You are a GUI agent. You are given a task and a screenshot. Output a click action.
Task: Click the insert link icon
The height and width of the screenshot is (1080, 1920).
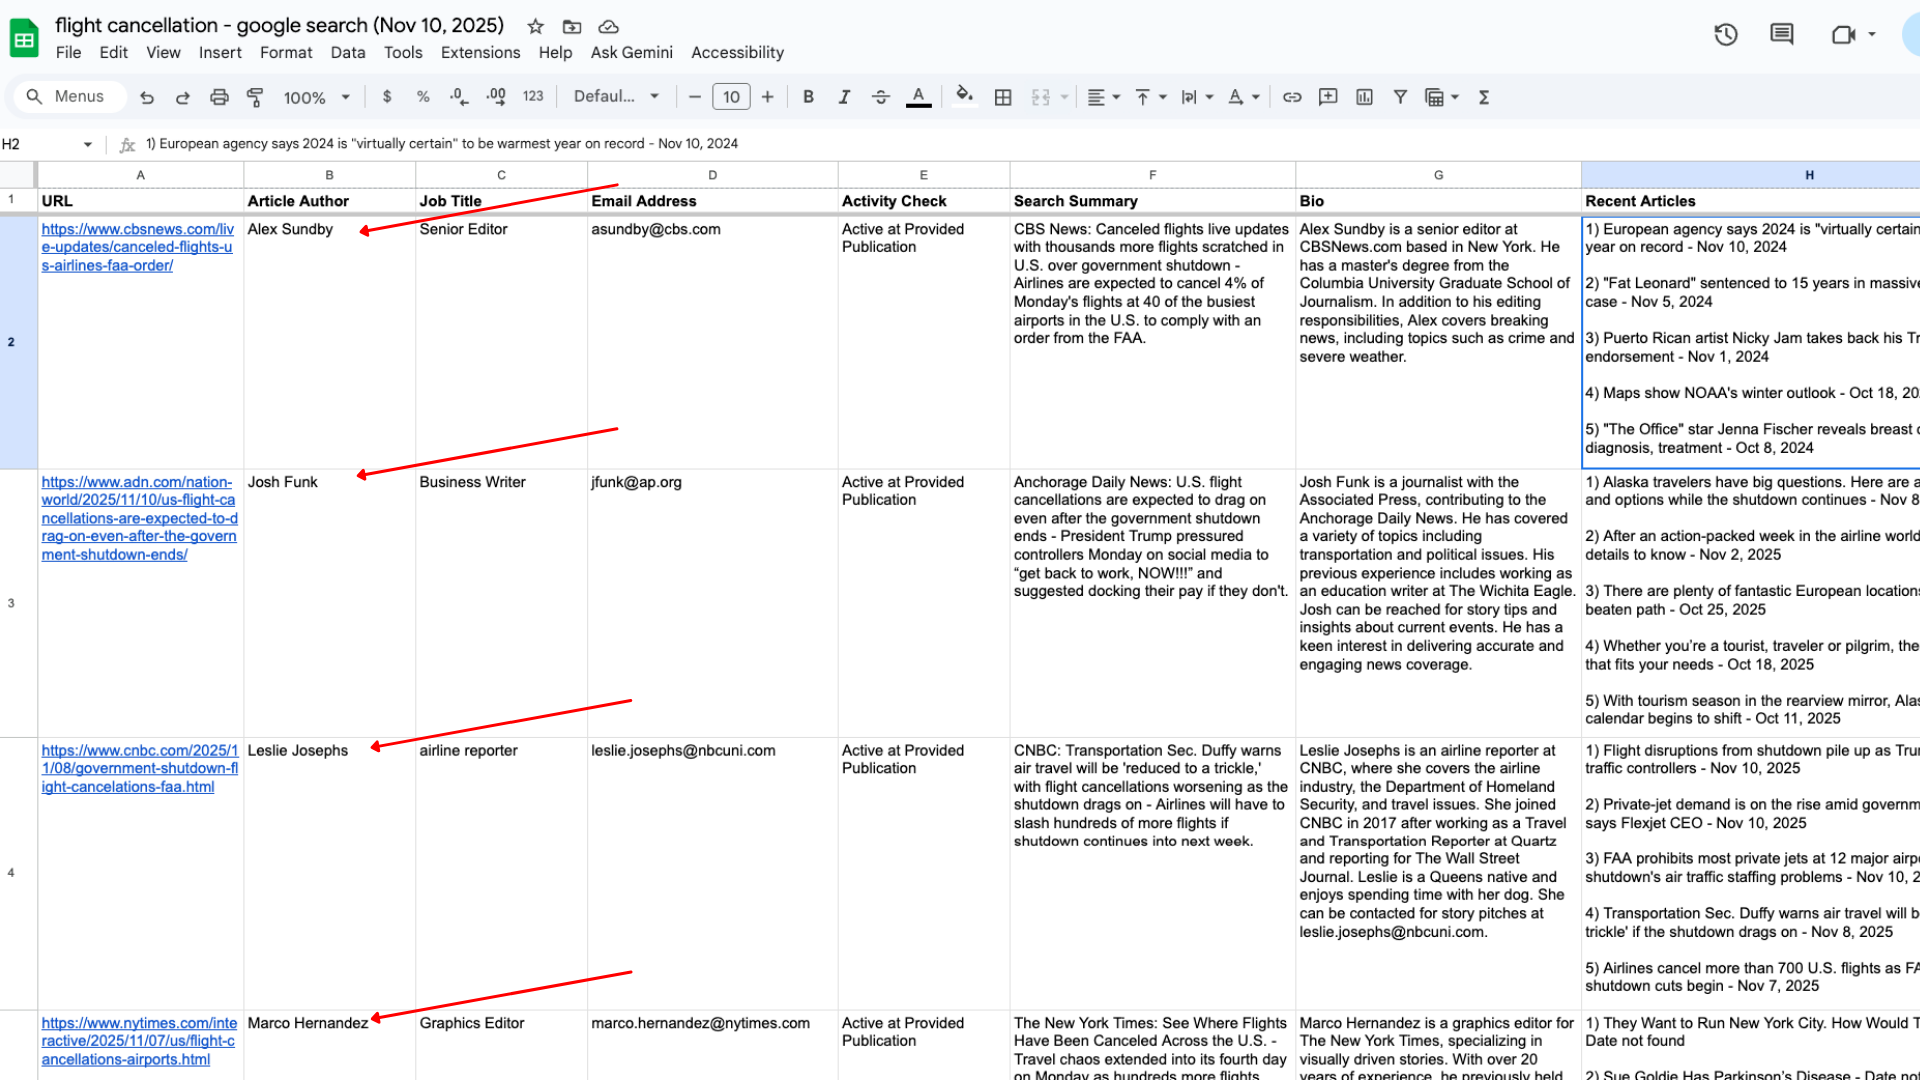(1292, 97)
